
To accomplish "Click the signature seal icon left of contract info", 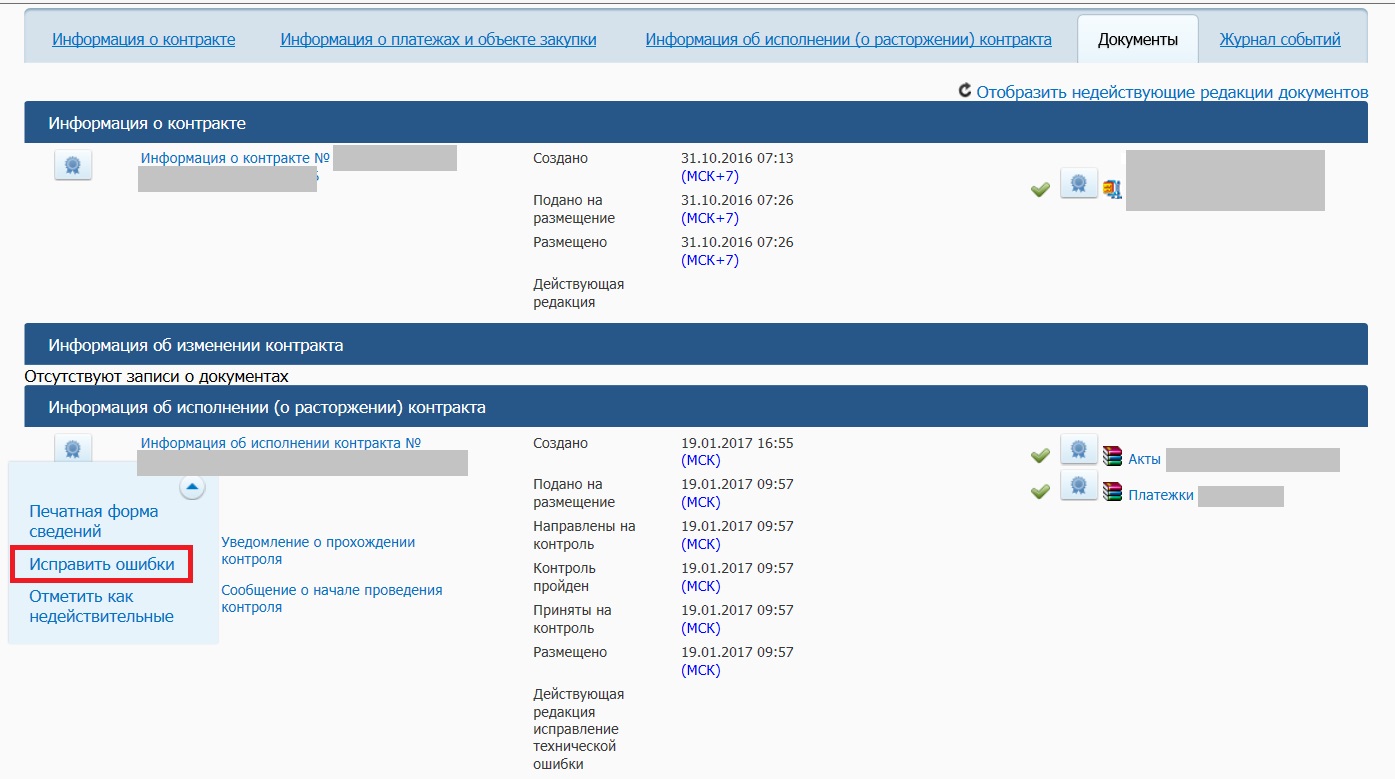I will [x=73, y=165].
